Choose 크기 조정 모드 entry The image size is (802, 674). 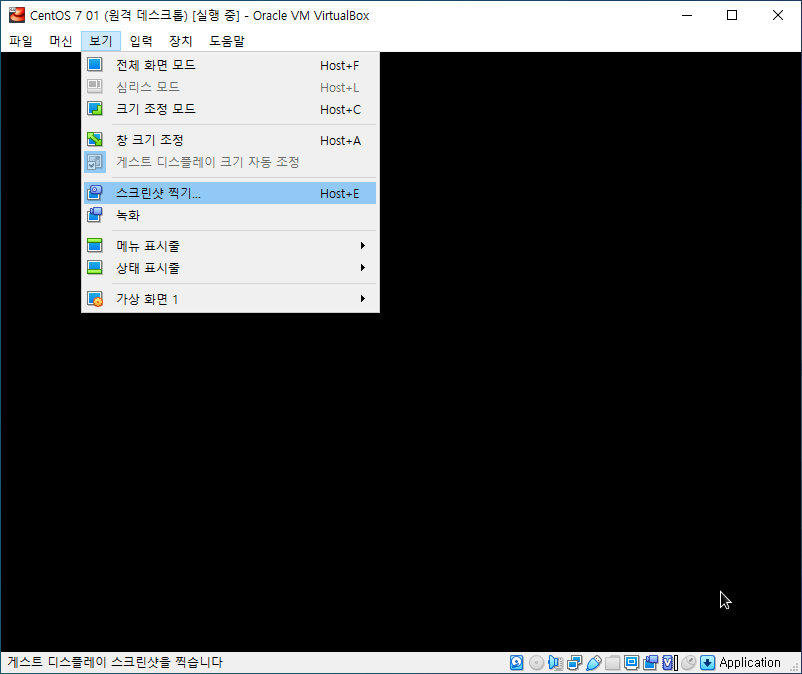click(230, 109)
